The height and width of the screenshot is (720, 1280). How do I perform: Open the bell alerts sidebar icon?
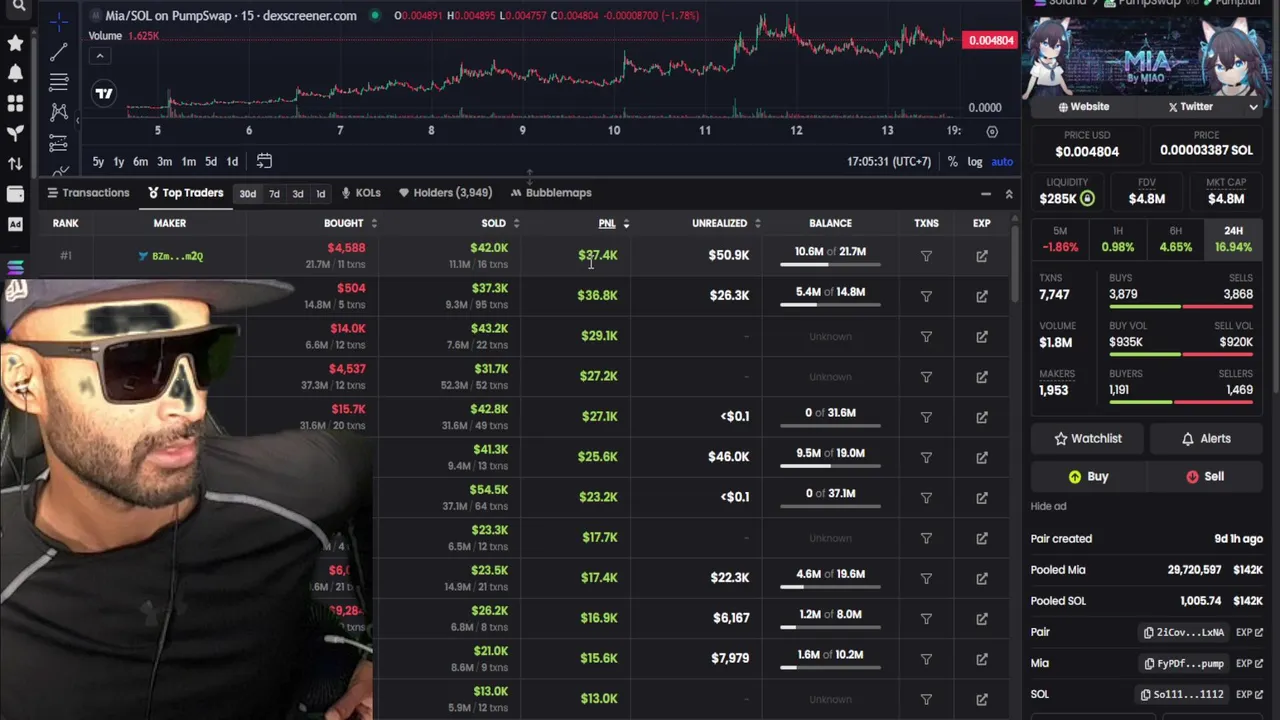[x=15, y=73]
